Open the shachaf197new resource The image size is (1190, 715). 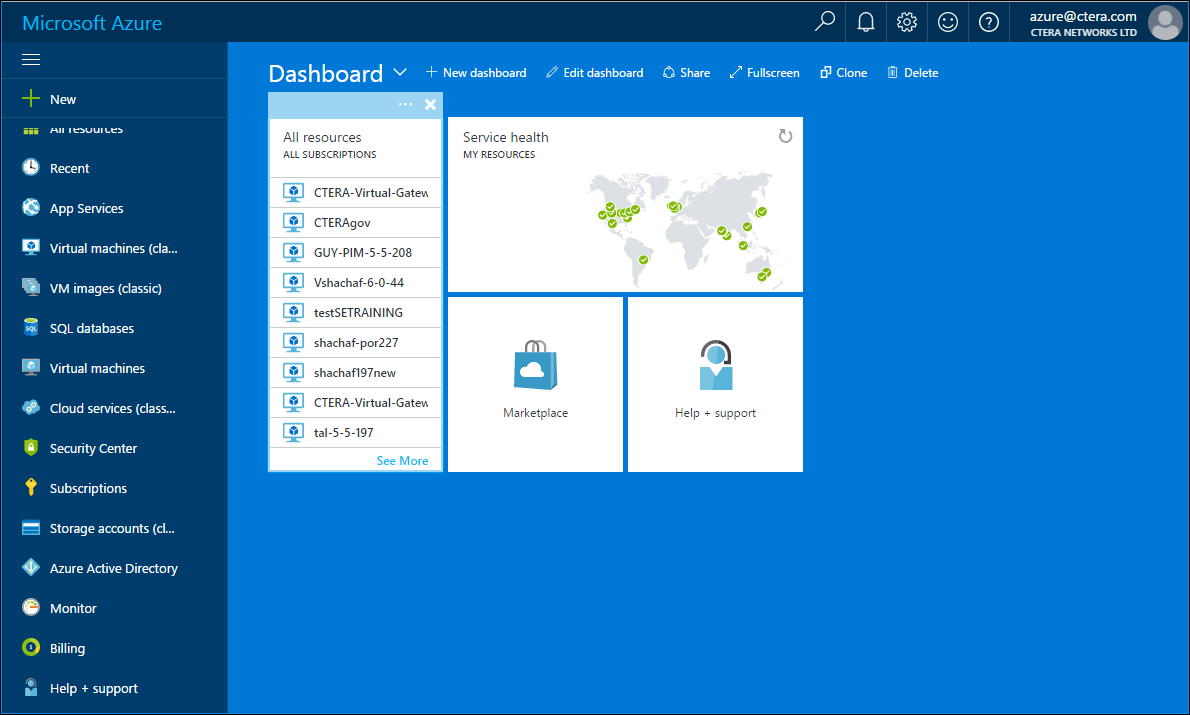[x=355, y=373]
